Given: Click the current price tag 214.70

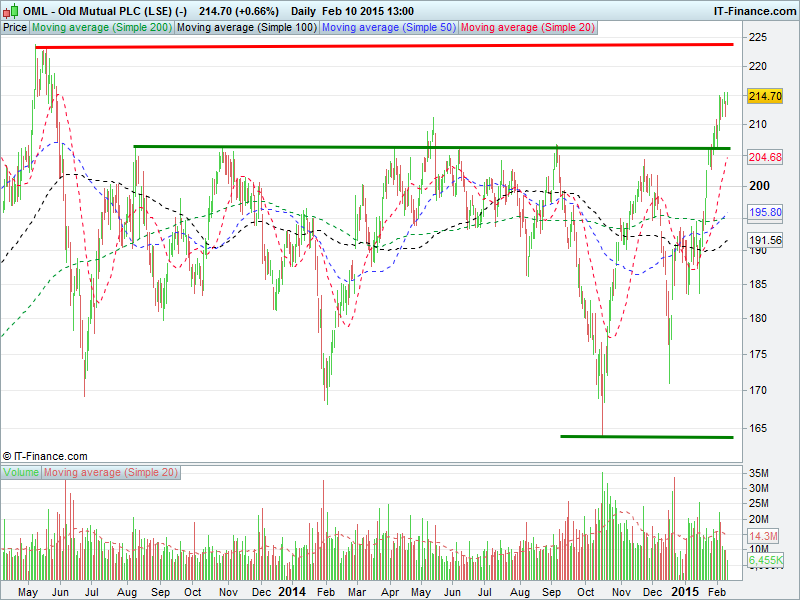Looking at the screenshot, I should [765, 96].
